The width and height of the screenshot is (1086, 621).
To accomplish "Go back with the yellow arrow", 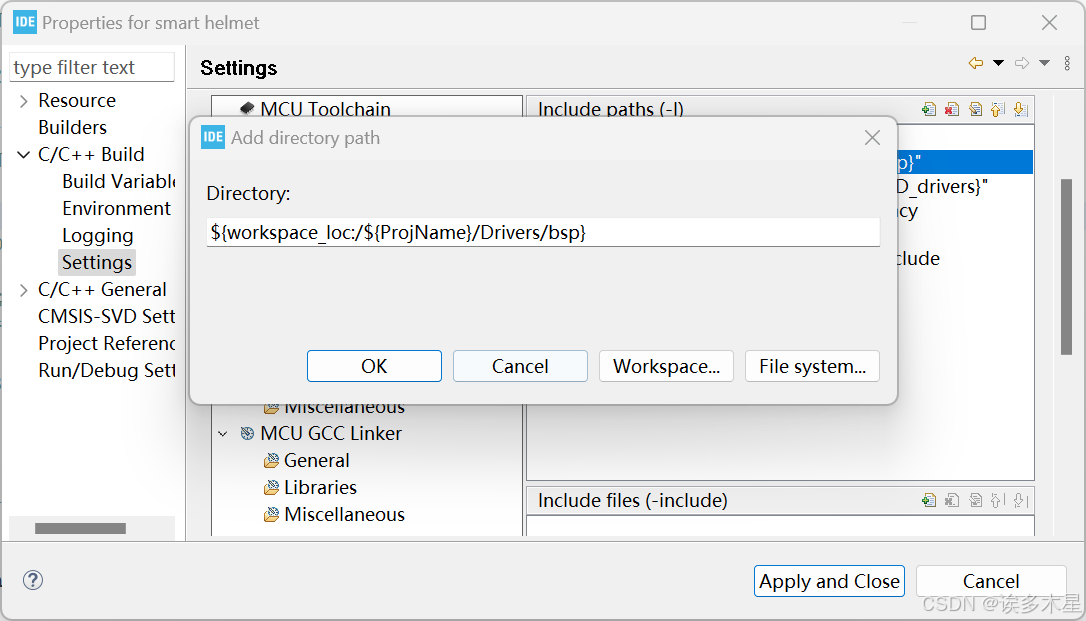I will (976, 63).
